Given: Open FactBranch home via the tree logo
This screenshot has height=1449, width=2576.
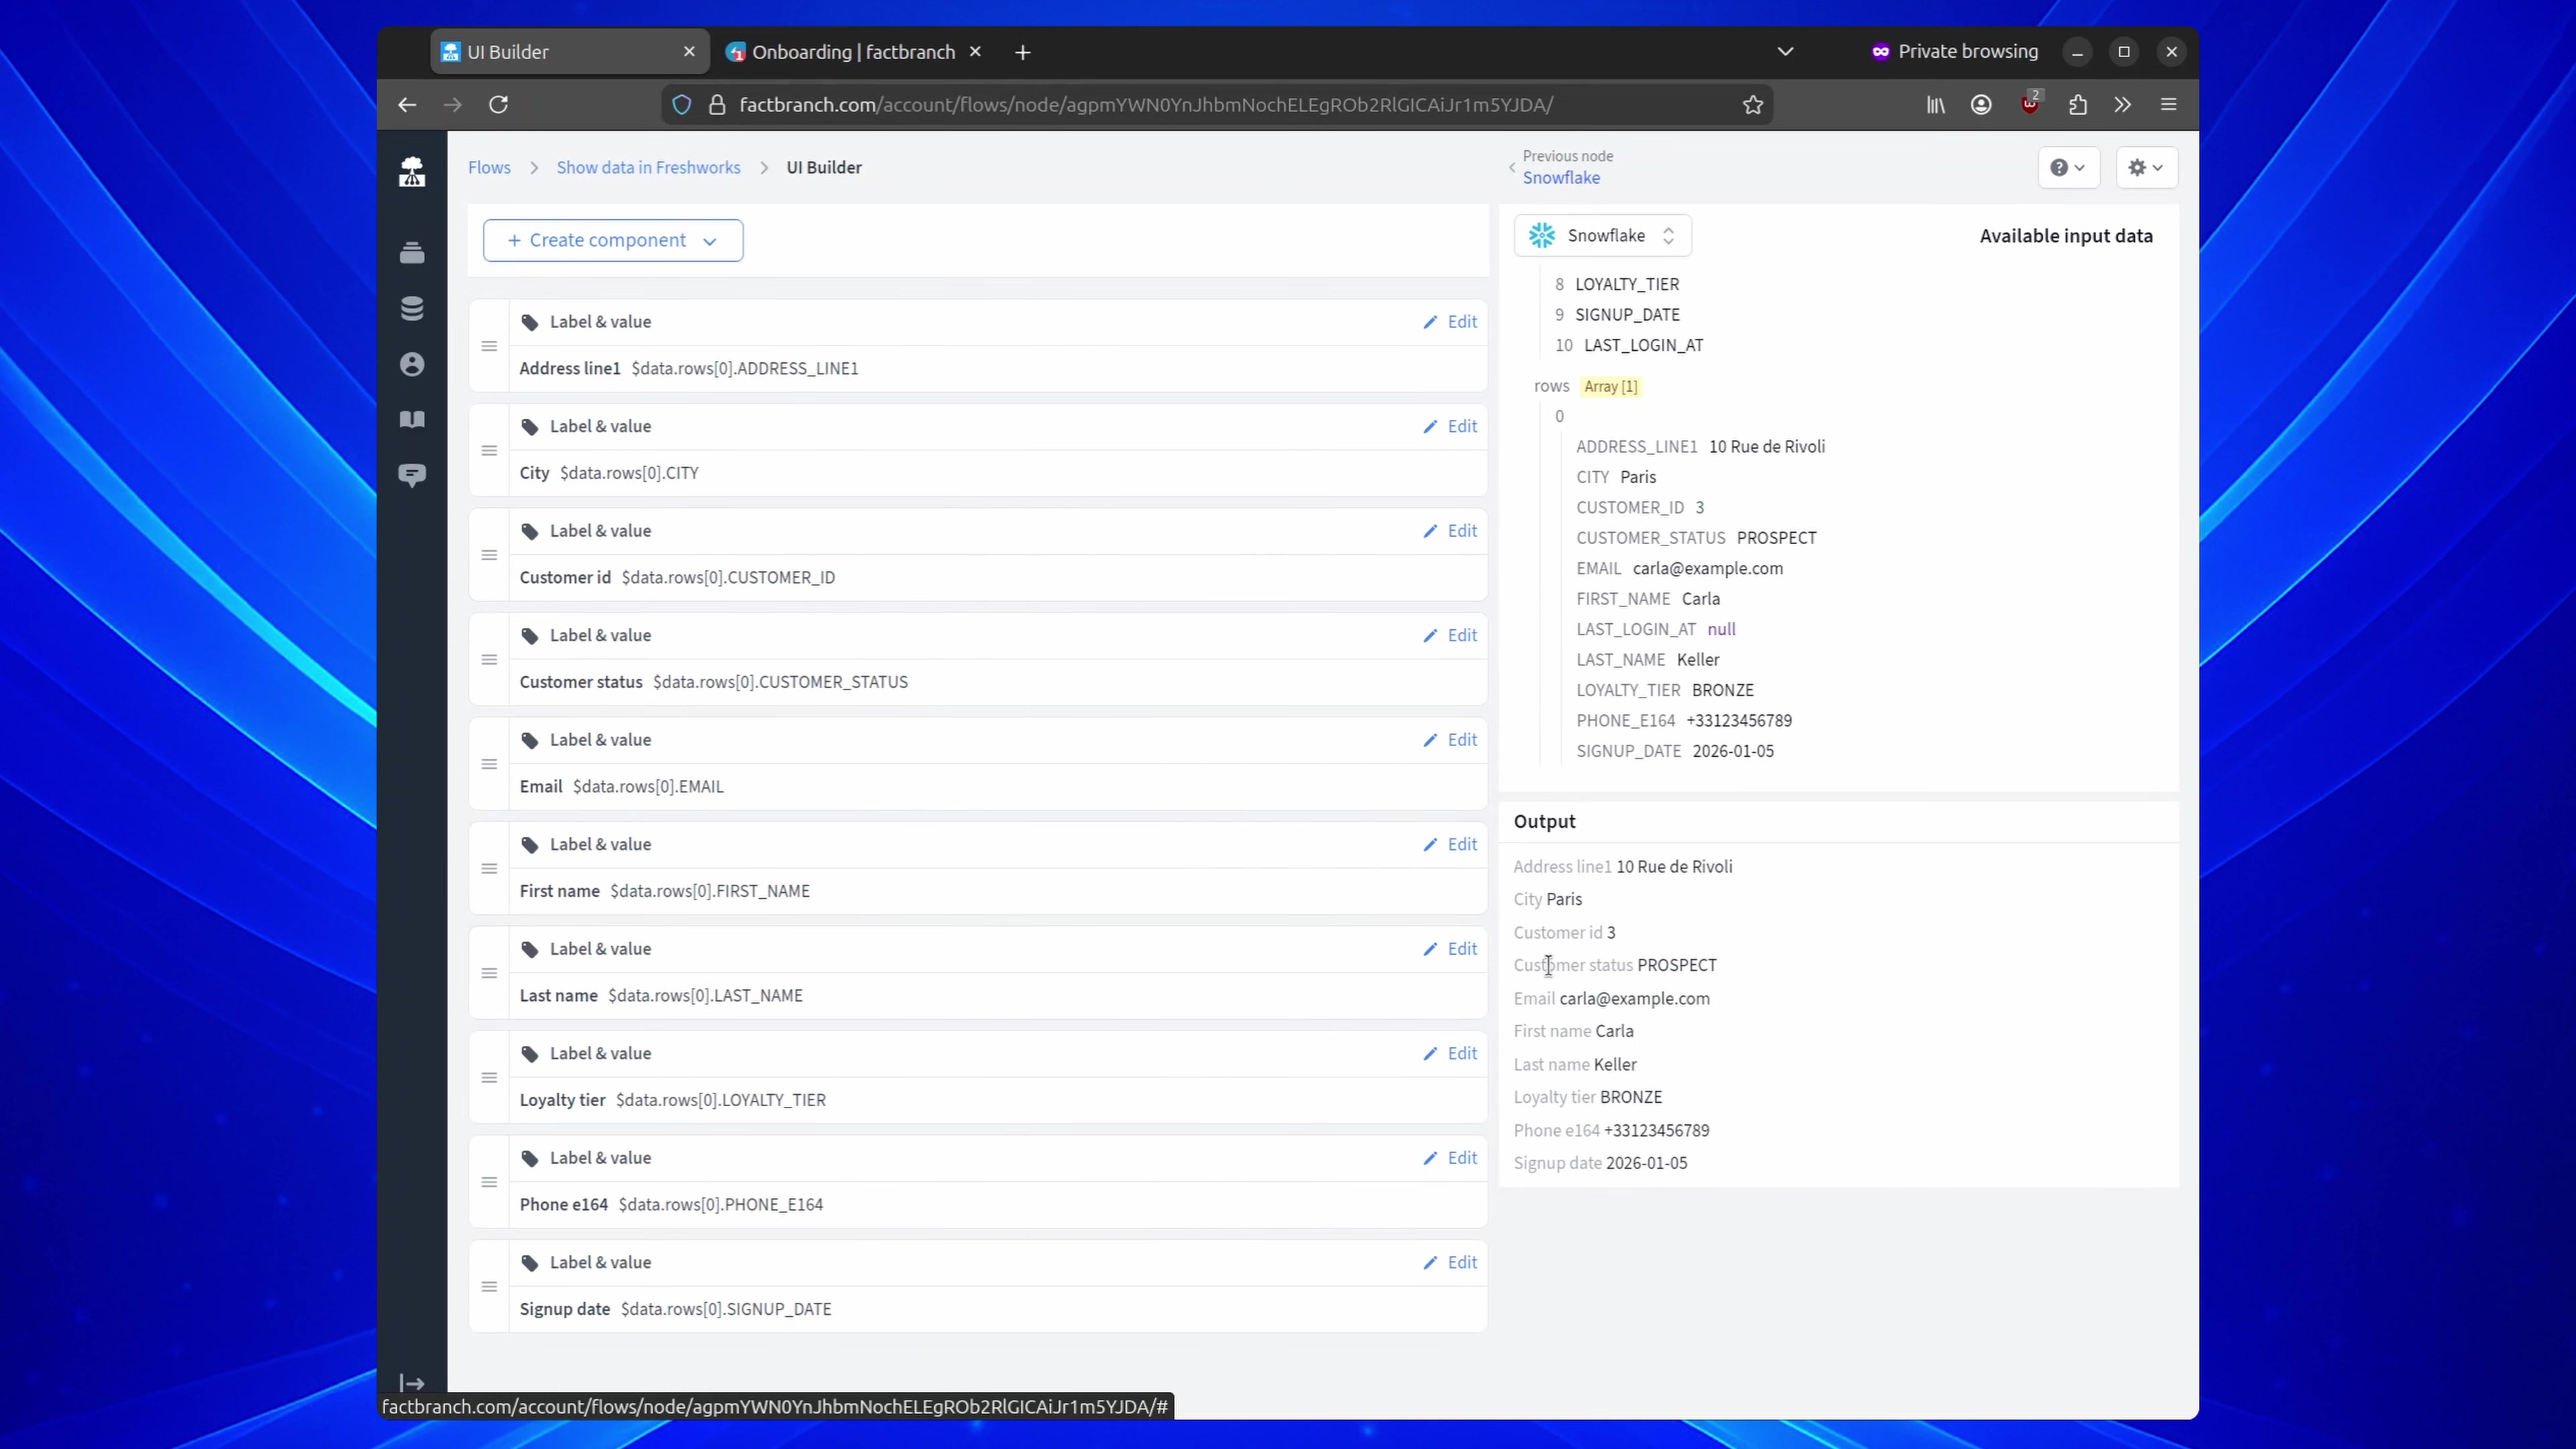Looking at the screenshot, I should click(x=412, y=170).
